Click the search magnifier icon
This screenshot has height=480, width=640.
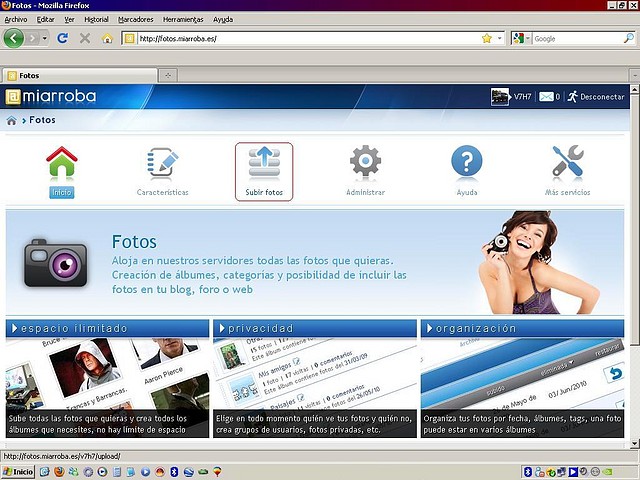click(629, 38)
